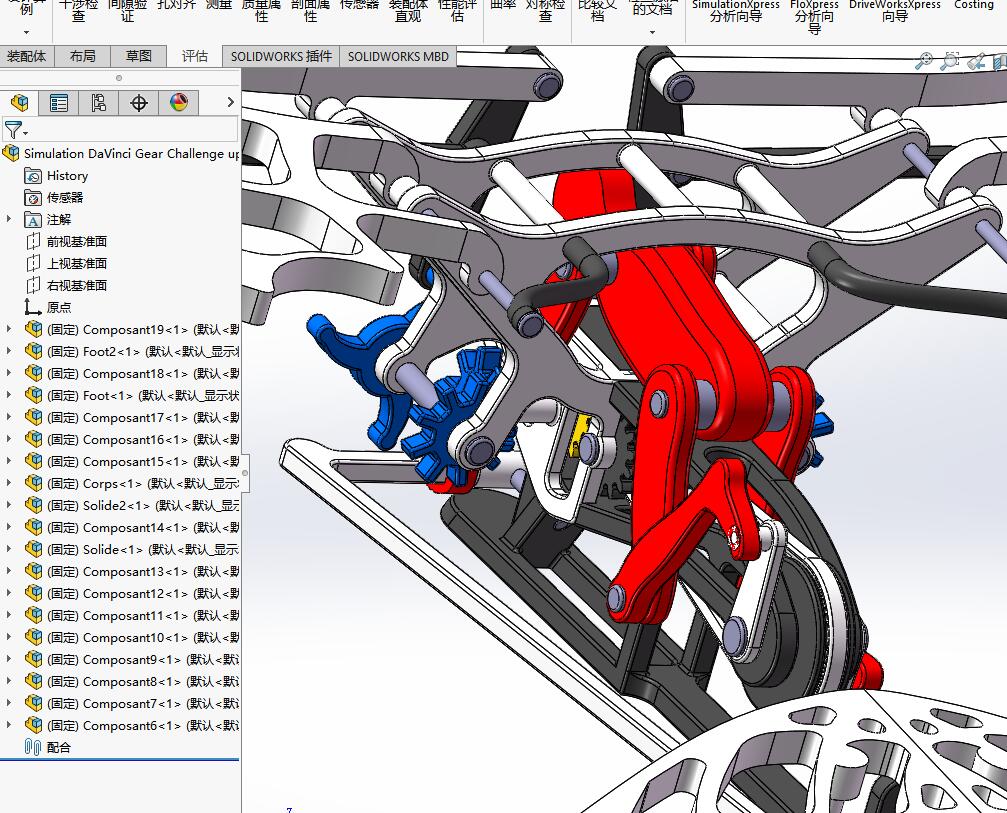
Task: Expand the 注解 annotations folder
Action: [x=9, y=219]
